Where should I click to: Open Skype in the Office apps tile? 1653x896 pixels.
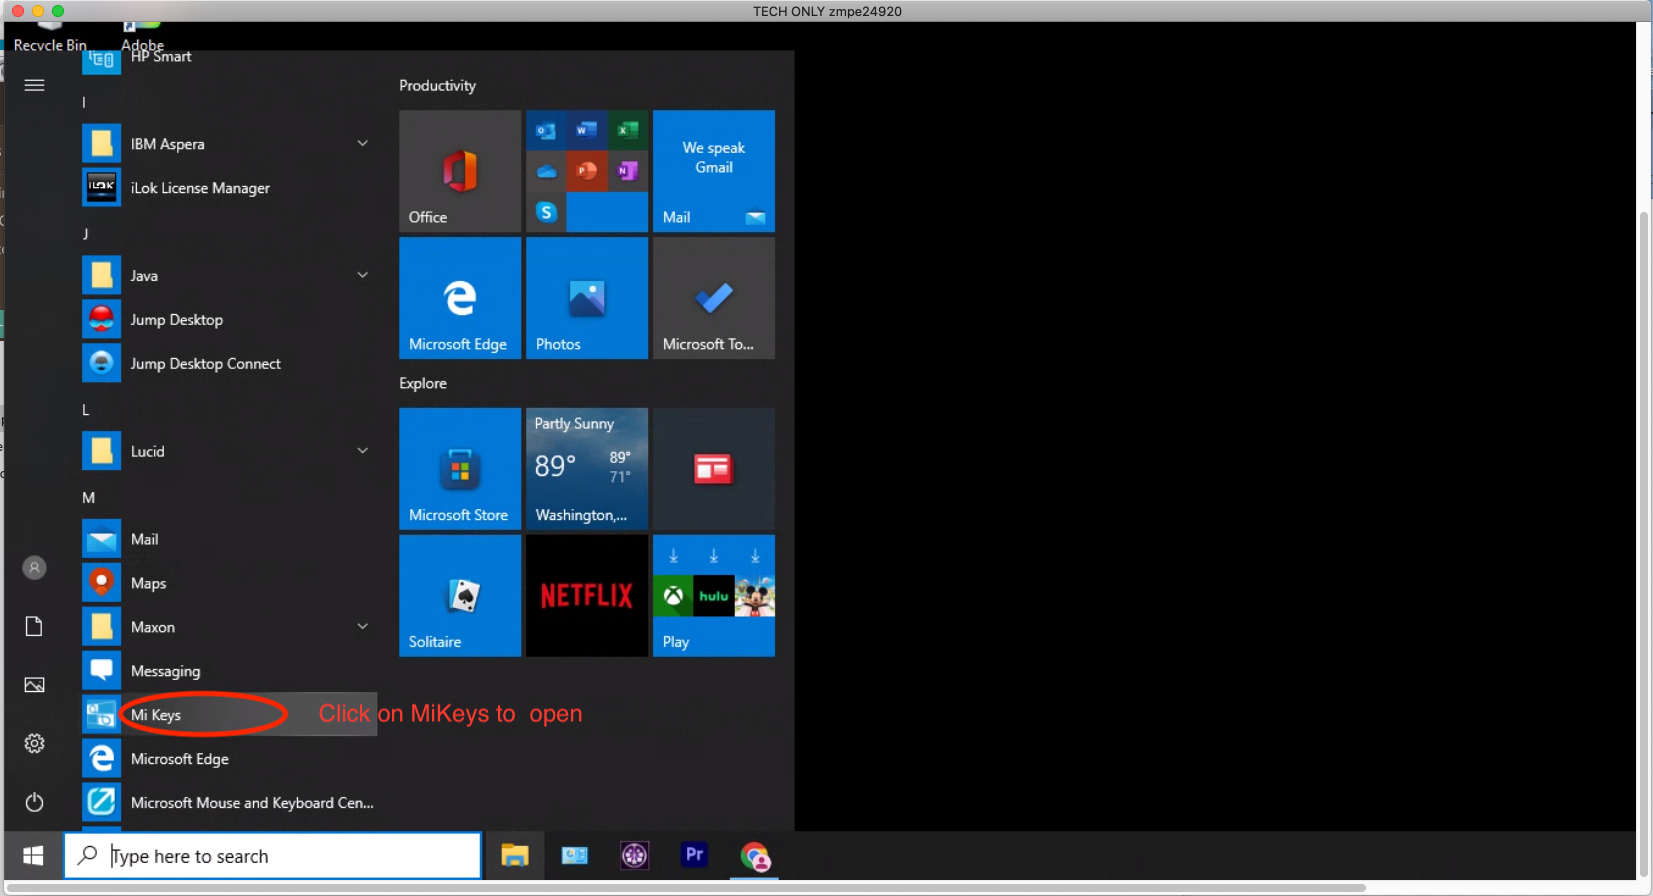point(546,212)
